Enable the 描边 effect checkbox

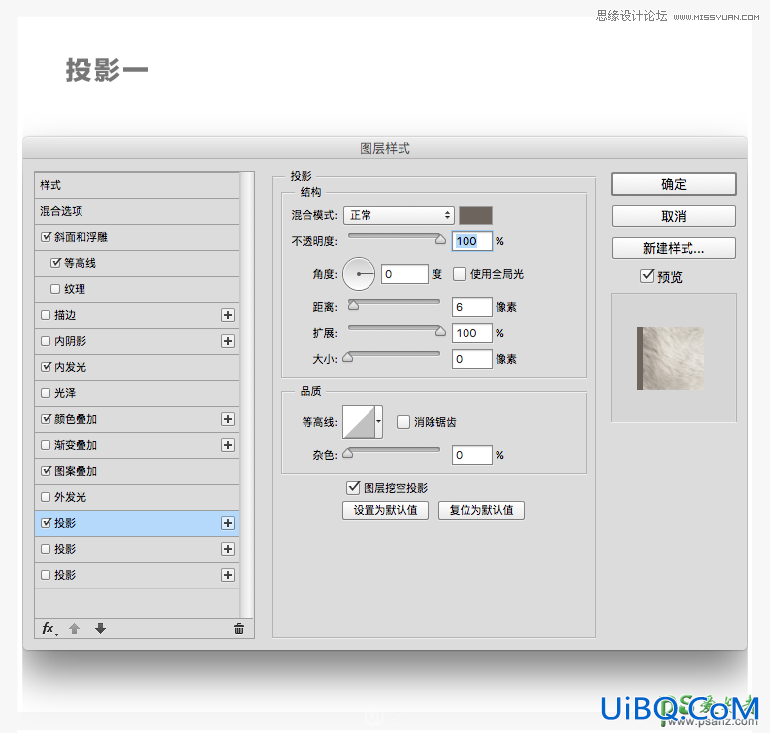[46, 315]
